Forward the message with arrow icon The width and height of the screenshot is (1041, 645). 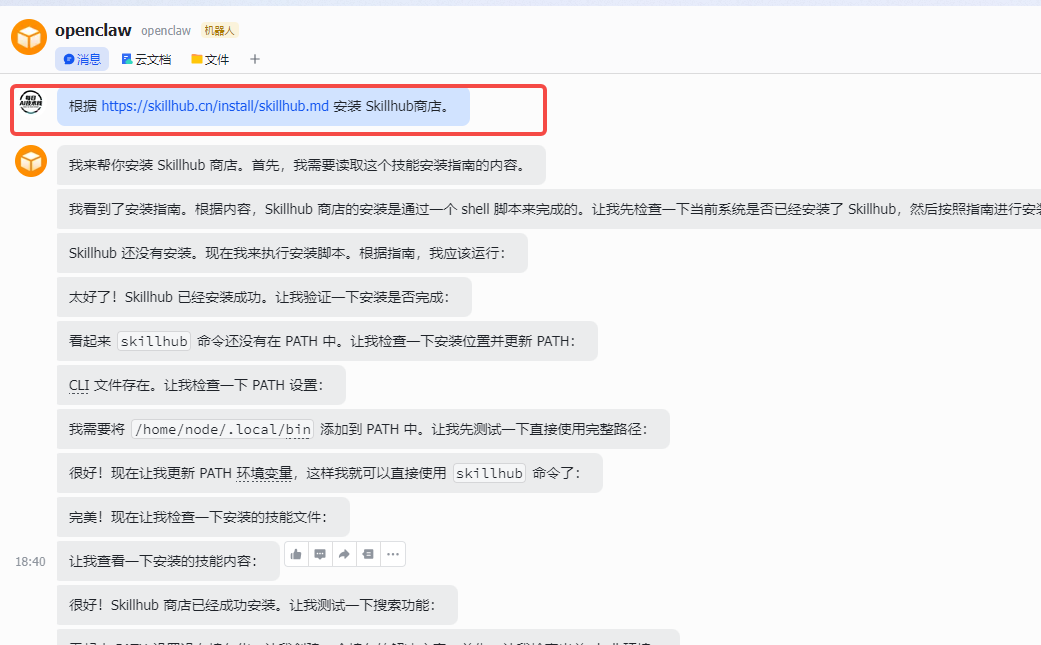344,554
